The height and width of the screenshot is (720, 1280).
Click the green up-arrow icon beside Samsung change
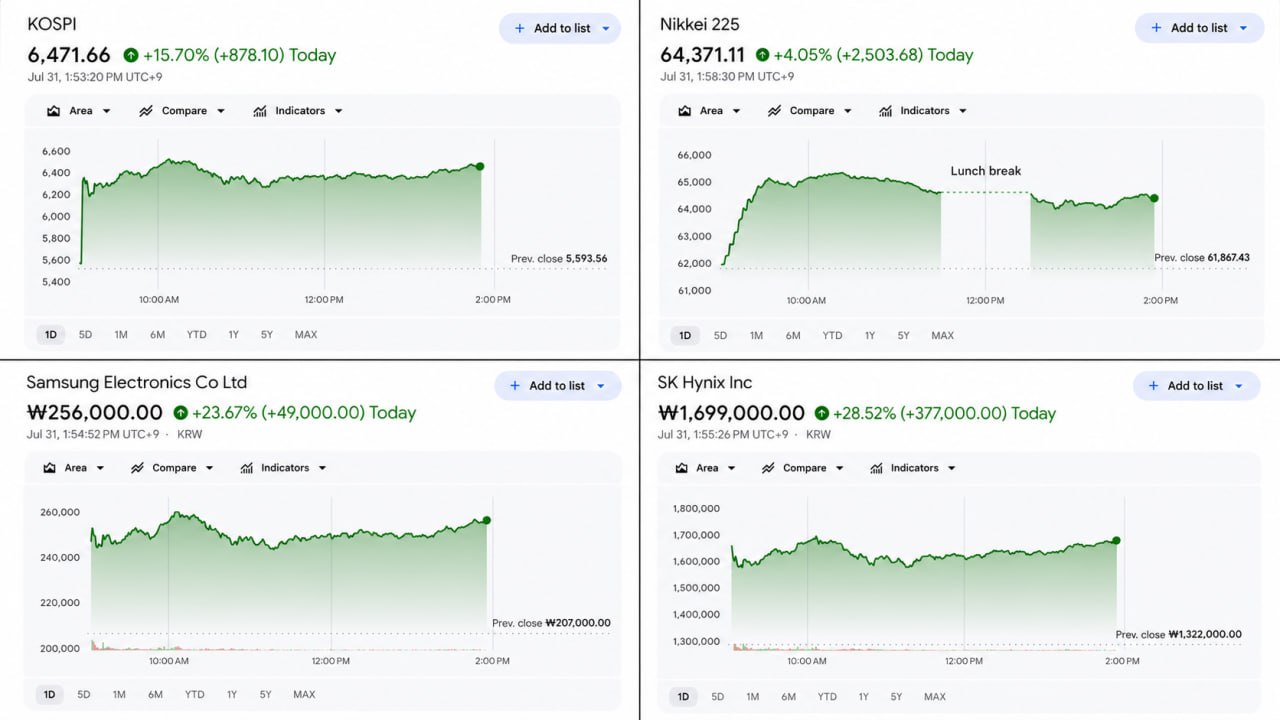180,412
